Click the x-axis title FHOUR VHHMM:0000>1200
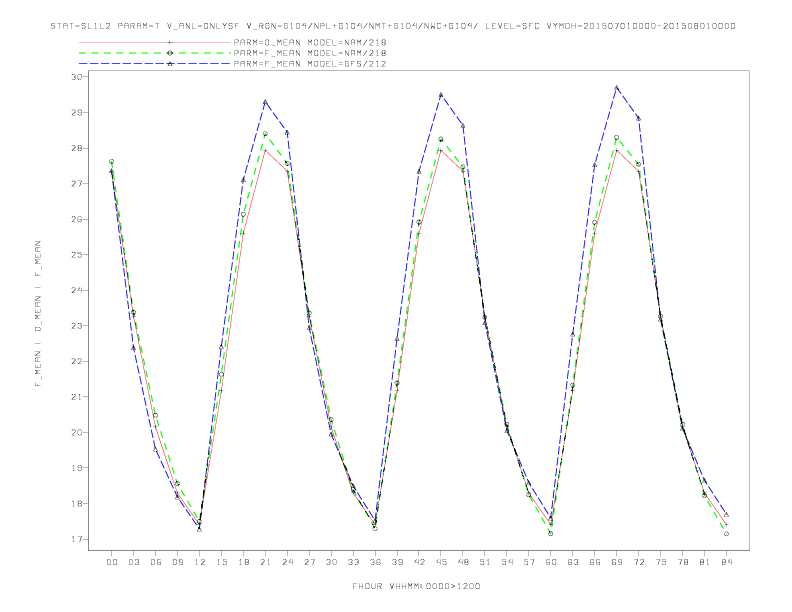 [x=416, y=586]
